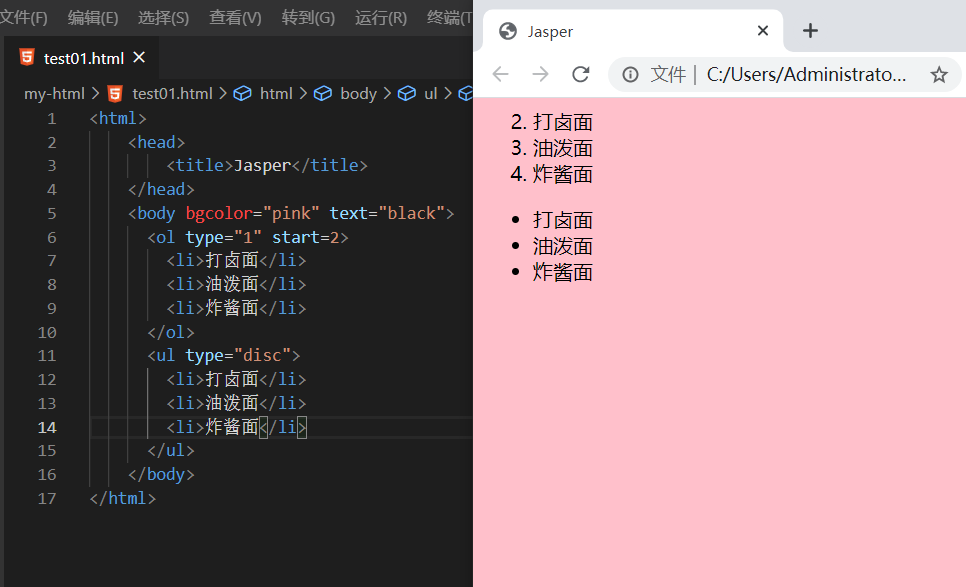Click the browser back arrow
The height and width of the screenshot is (587, 966).
click(x=500, y=74)
